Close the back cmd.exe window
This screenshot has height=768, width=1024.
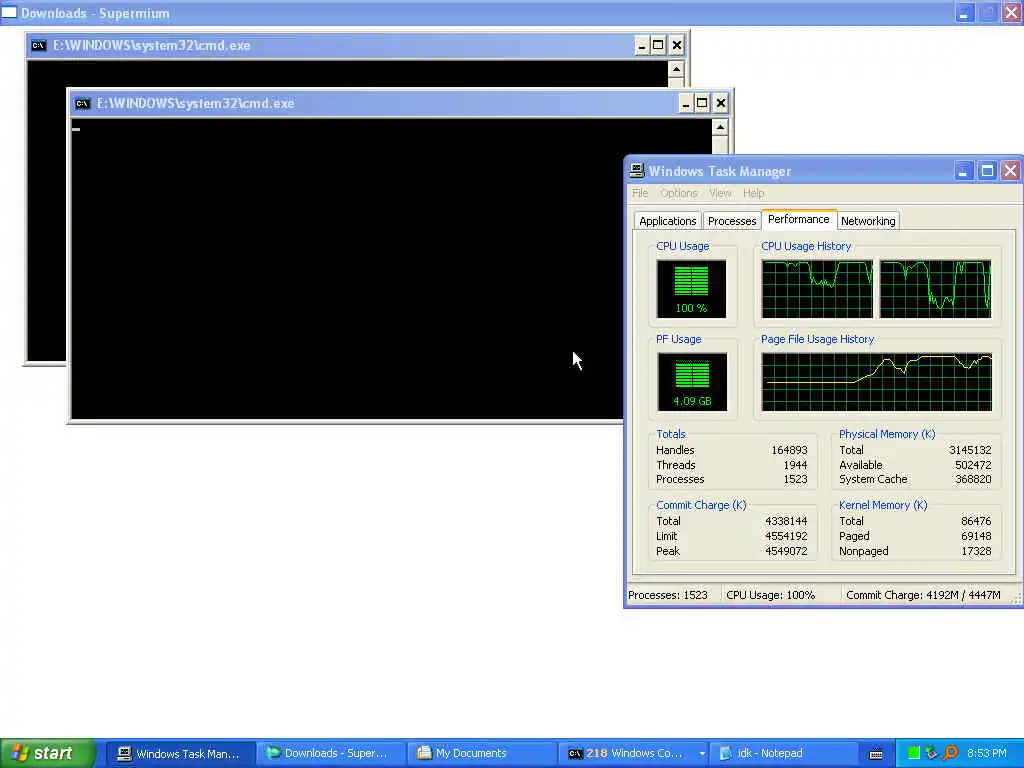(x=677, y=45)
